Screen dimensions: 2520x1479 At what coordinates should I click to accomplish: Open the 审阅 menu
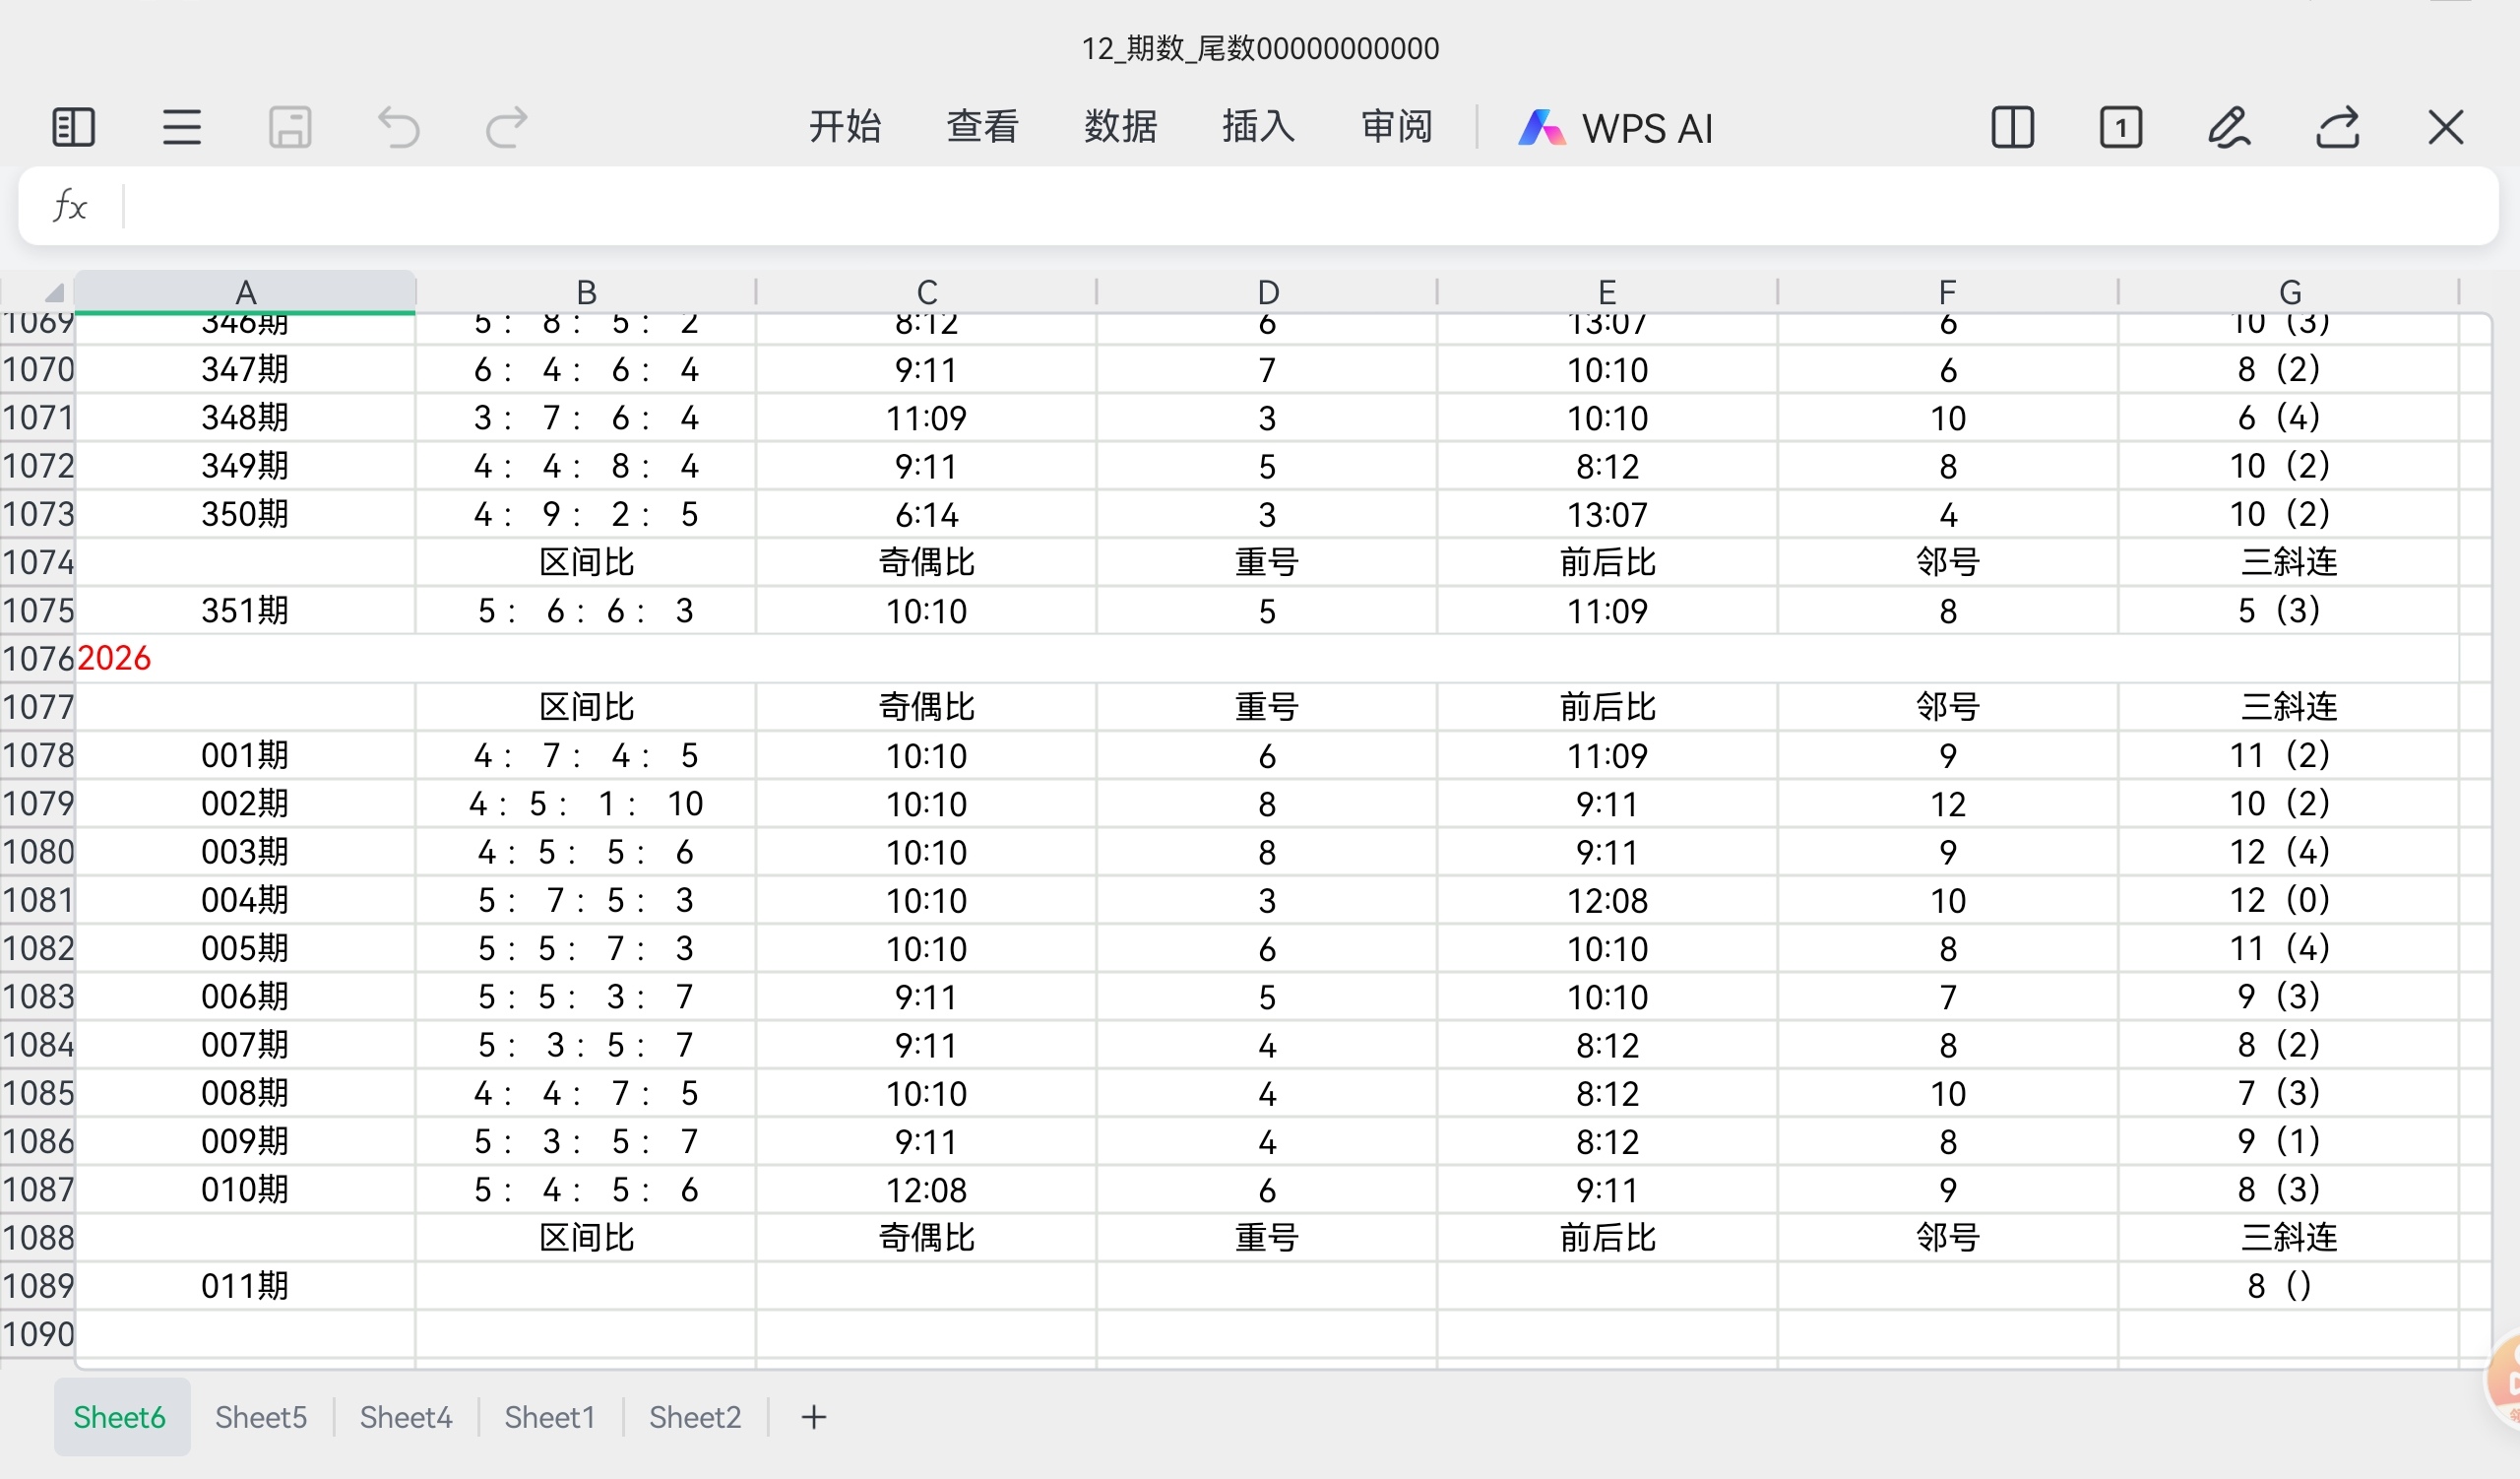point(1397,128)
